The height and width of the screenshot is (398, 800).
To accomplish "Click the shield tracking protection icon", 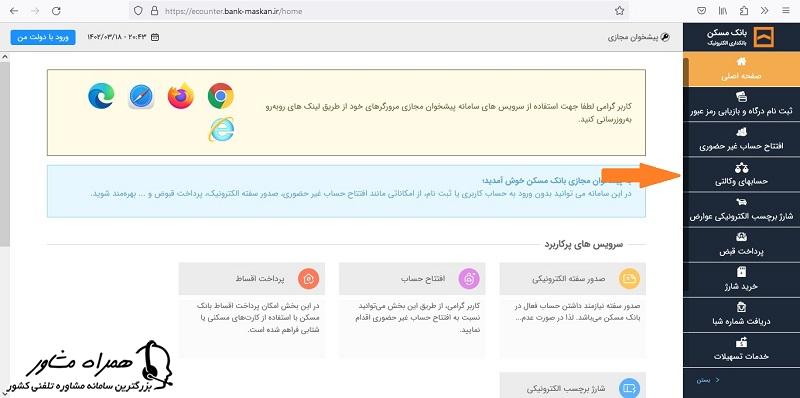I will point(138,11).
